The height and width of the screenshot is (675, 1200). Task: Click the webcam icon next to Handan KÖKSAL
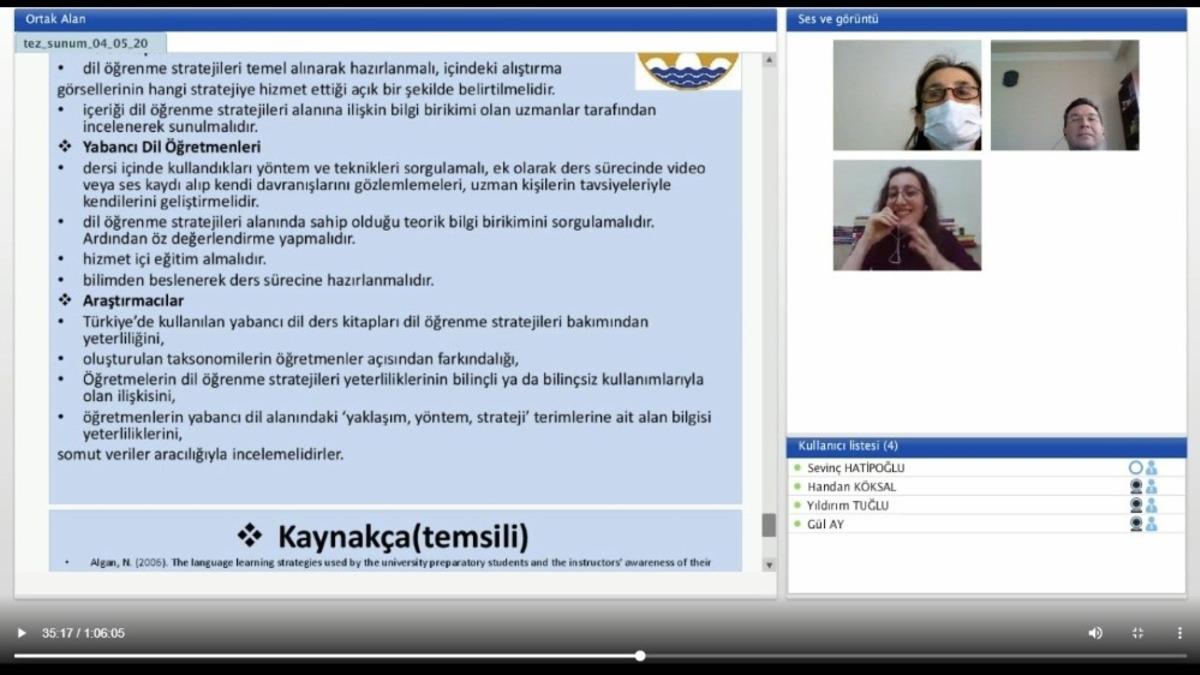click(1136, 487)
